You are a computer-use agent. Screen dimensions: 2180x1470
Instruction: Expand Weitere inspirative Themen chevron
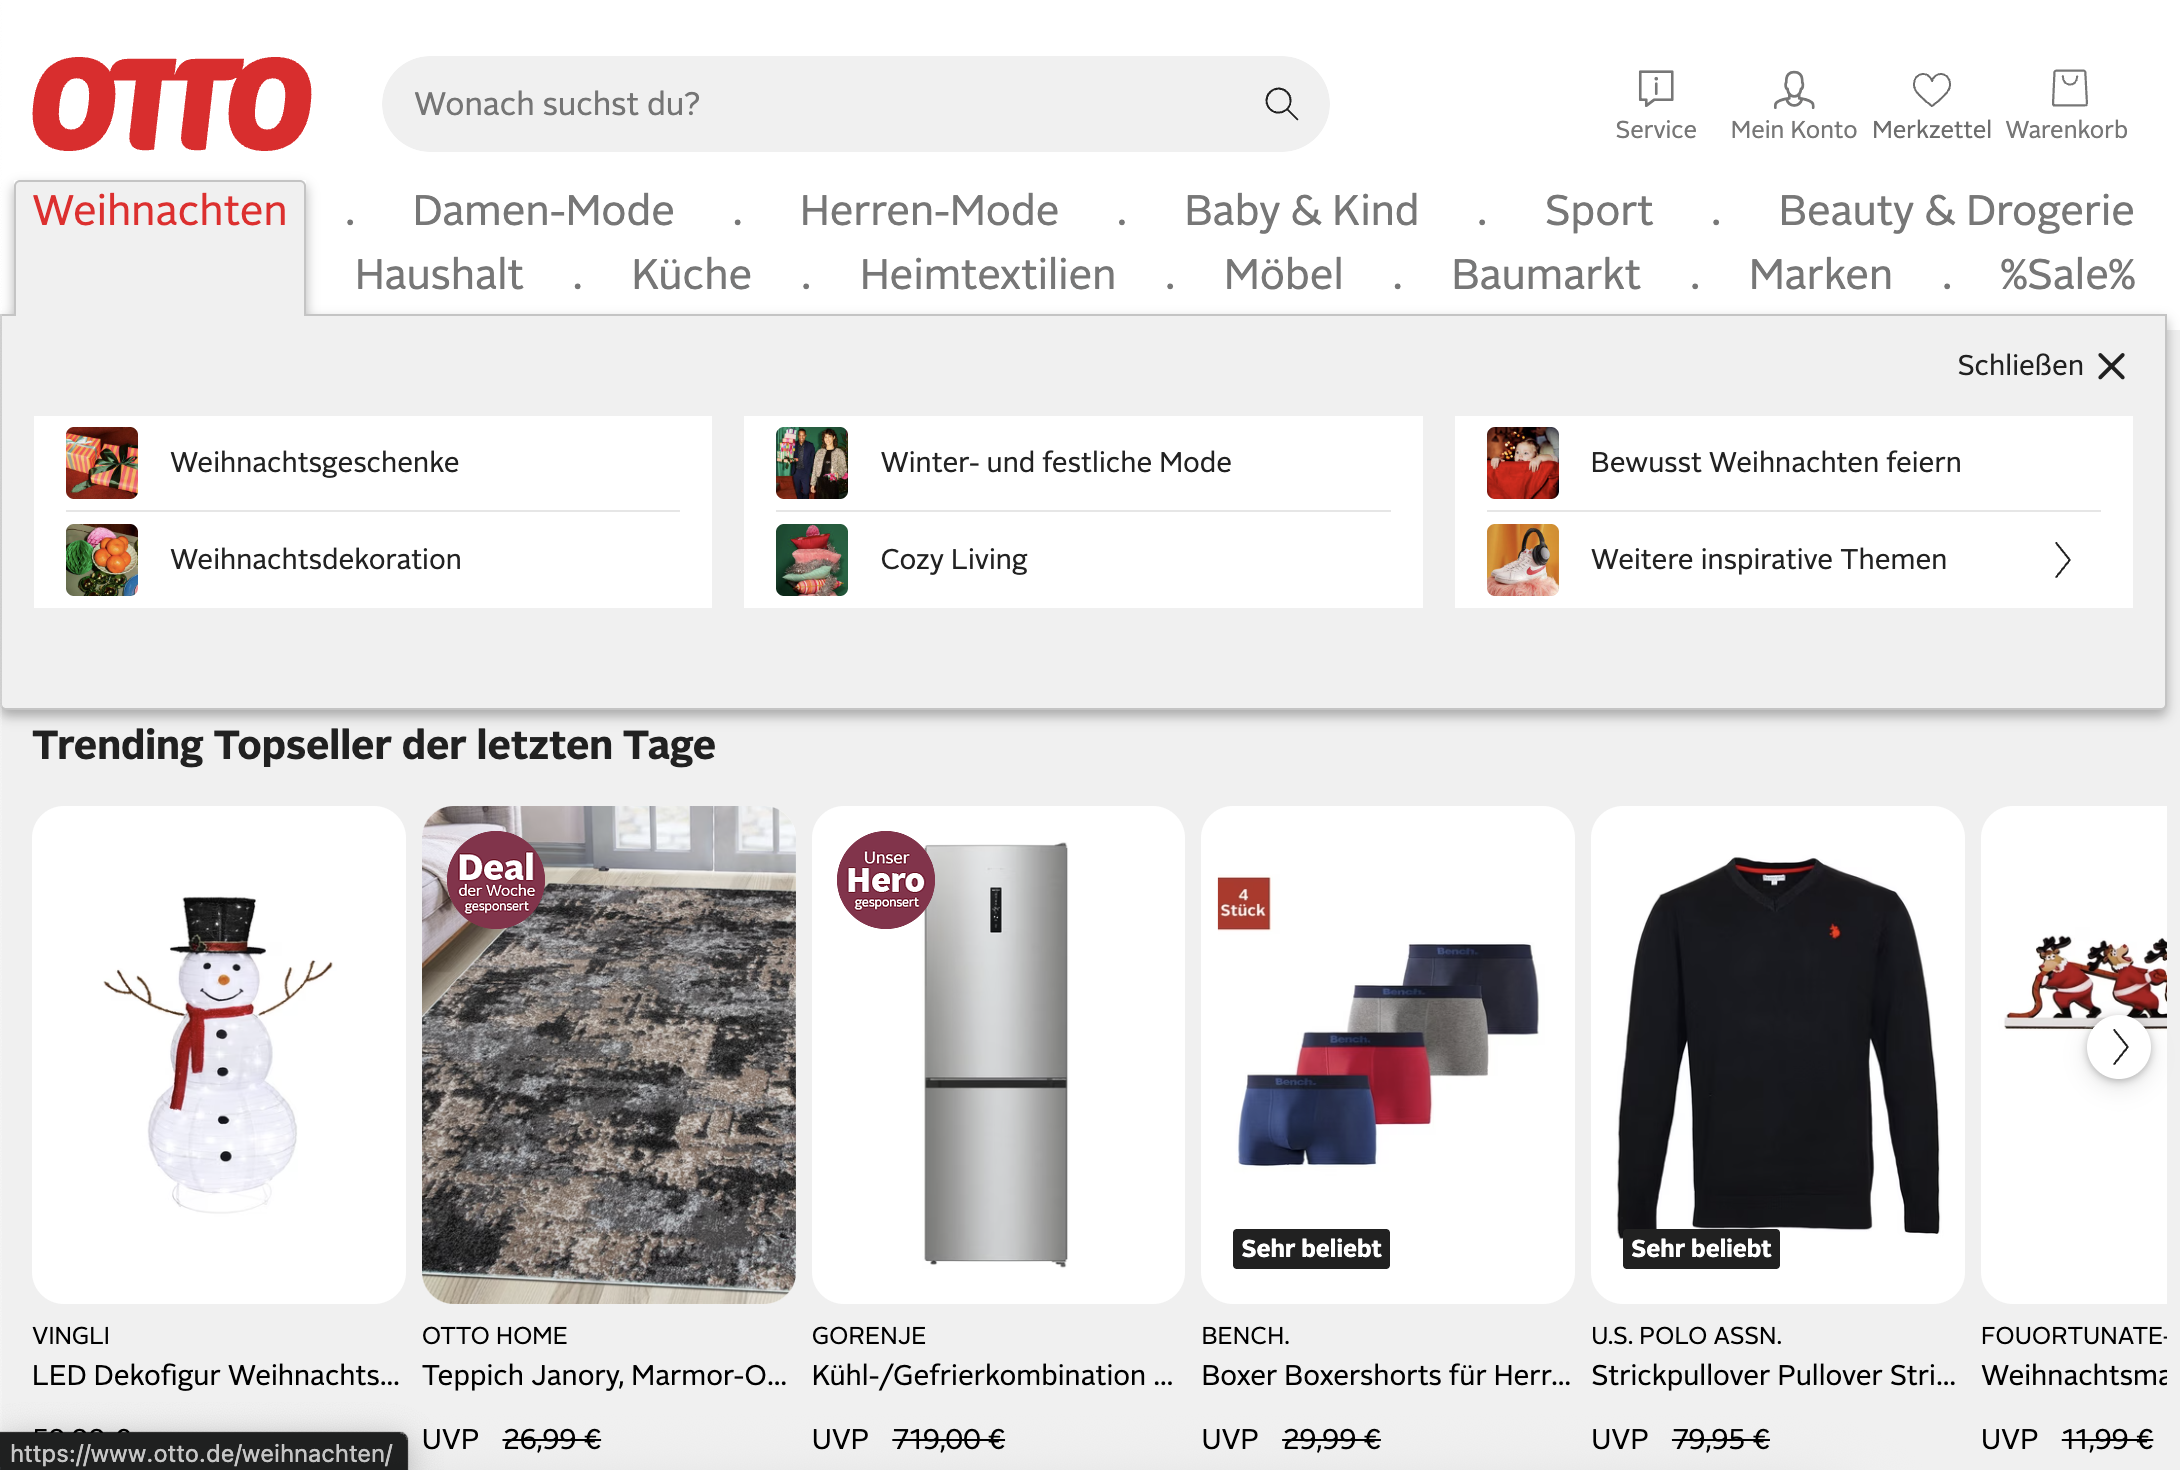click(2062, 560)
